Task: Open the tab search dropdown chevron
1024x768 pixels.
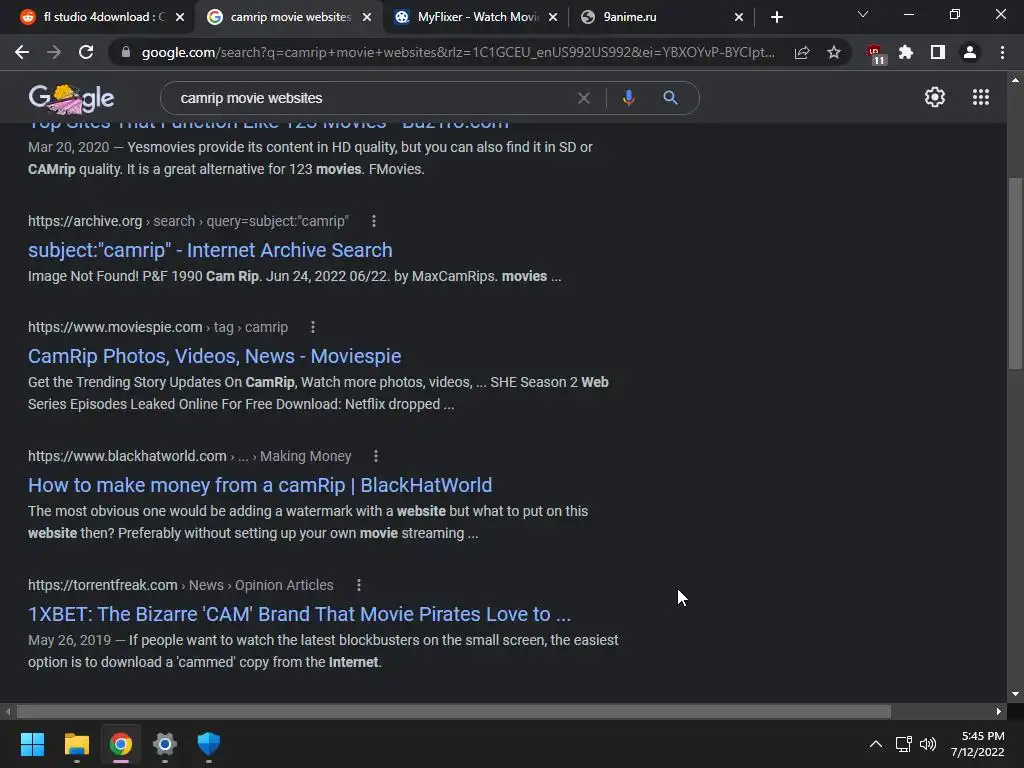Action: [863, 14]
